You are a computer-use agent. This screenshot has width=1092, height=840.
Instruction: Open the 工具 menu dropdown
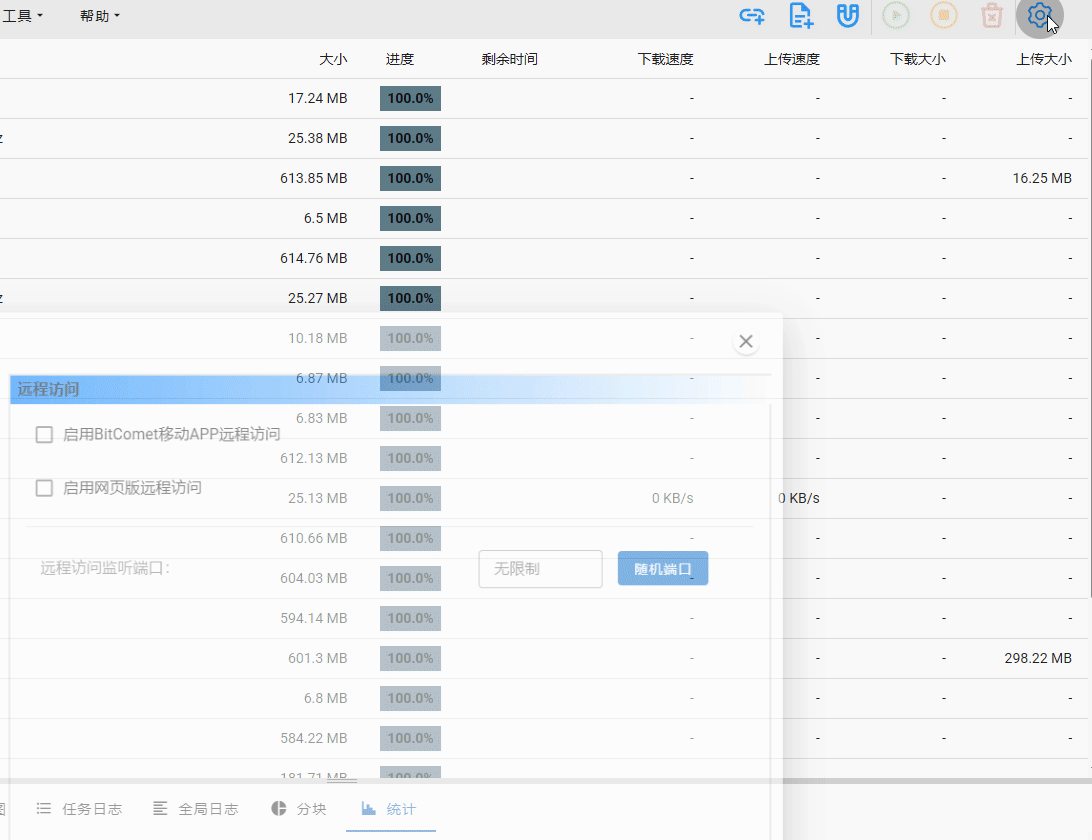click(23, 16)
